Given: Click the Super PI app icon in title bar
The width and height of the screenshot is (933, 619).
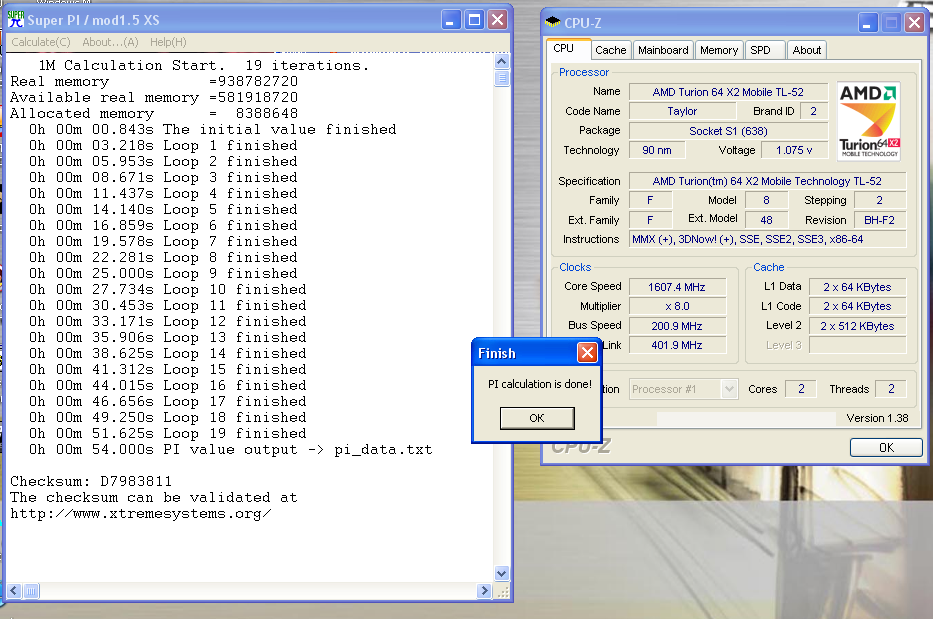Looking at the screenshot, I should 16,20.
